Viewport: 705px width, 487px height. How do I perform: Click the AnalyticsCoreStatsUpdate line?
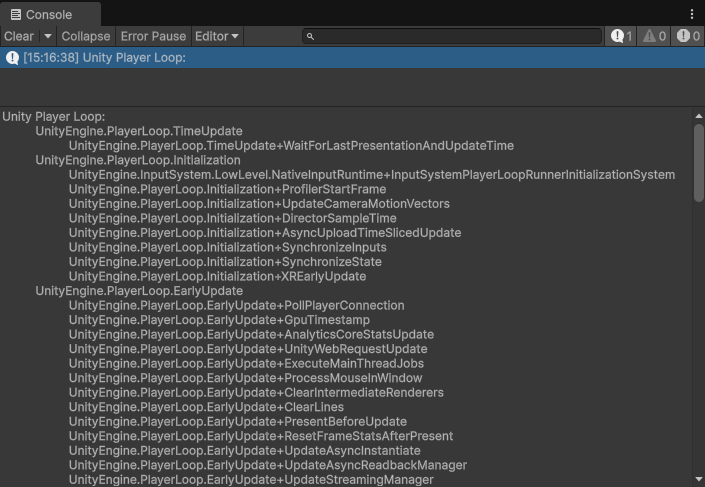[251, 335]
